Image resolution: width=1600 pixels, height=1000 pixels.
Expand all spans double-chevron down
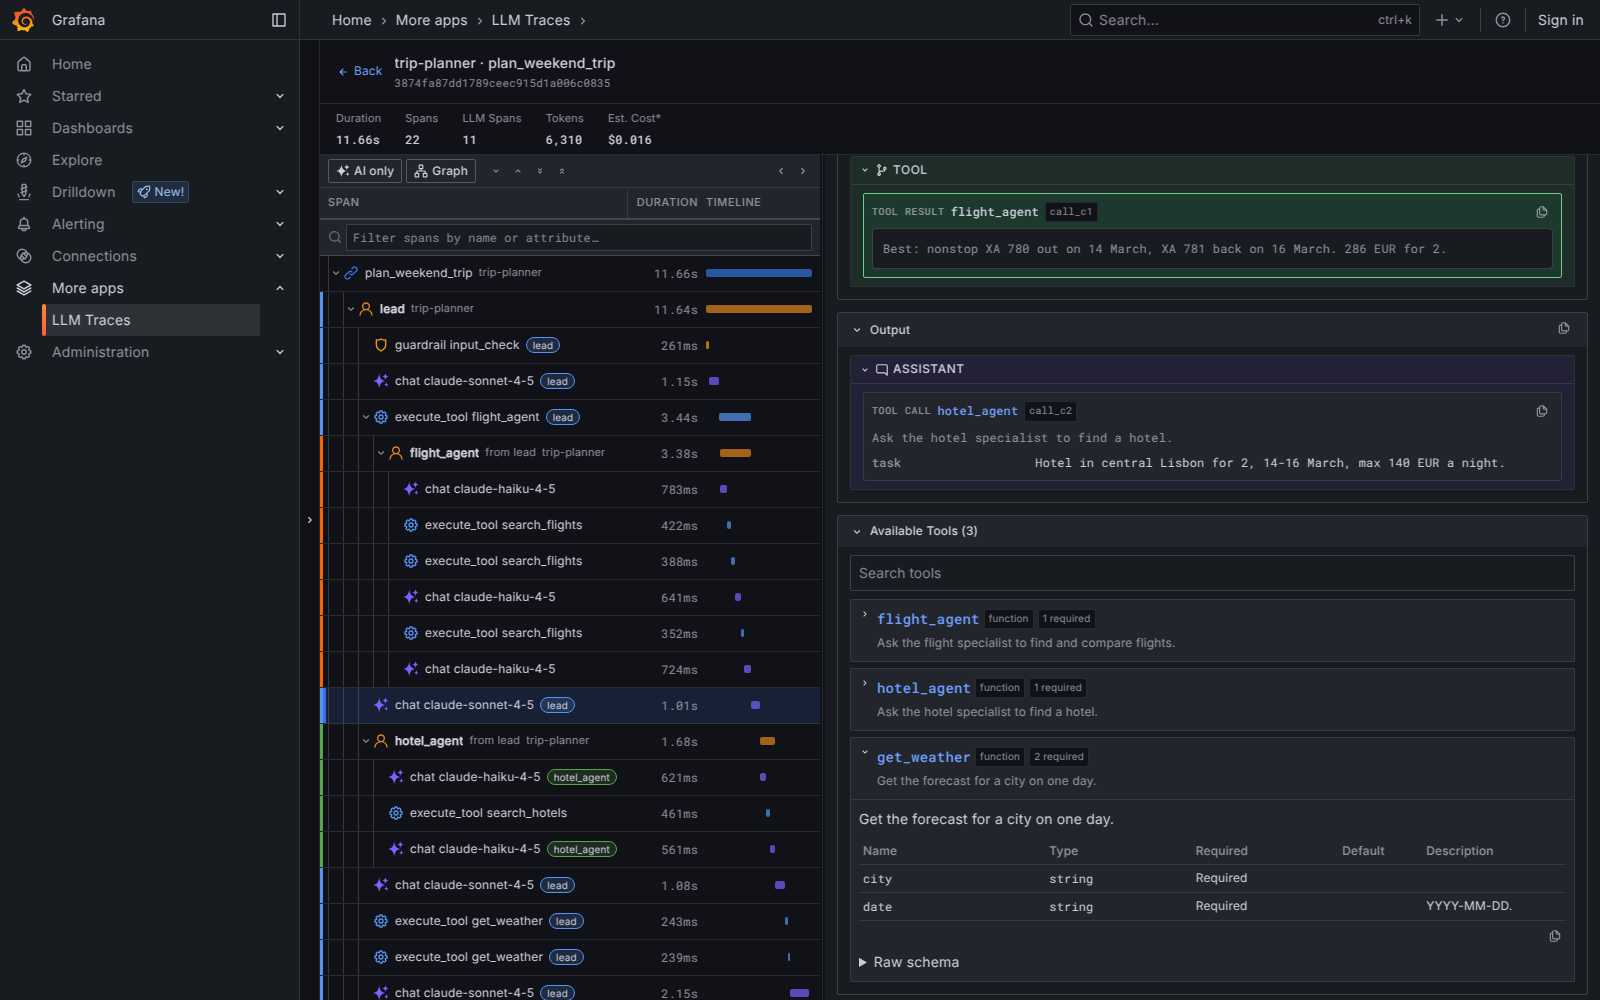pos(540,171)
